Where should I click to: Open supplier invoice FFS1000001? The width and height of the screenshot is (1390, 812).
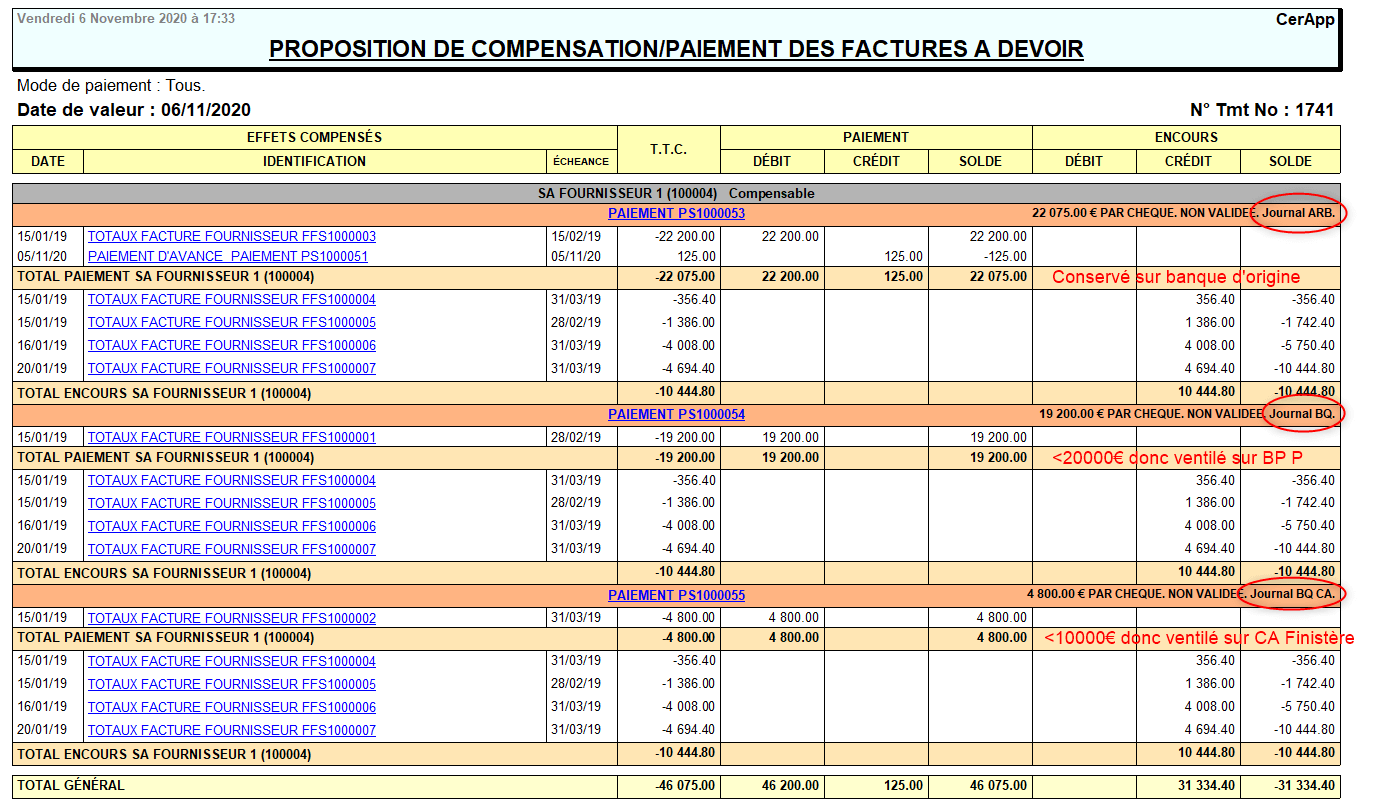coord(232,438)
